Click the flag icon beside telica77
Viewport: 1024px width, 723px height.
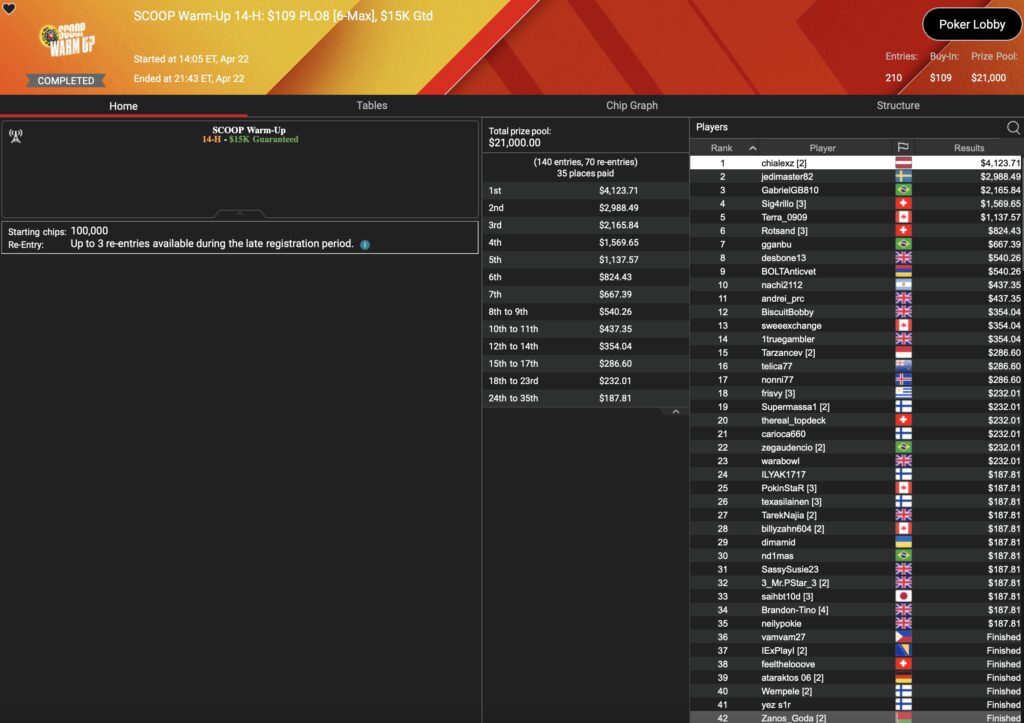903,366
